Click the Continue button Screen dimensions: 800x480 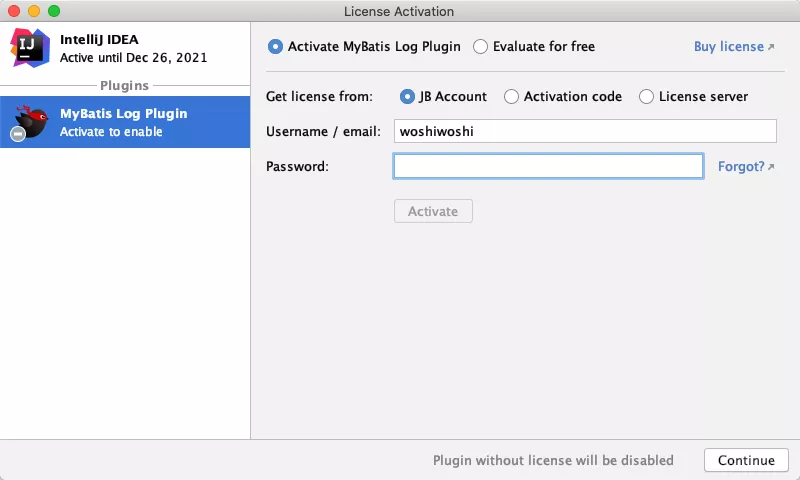tap(746, 460)
